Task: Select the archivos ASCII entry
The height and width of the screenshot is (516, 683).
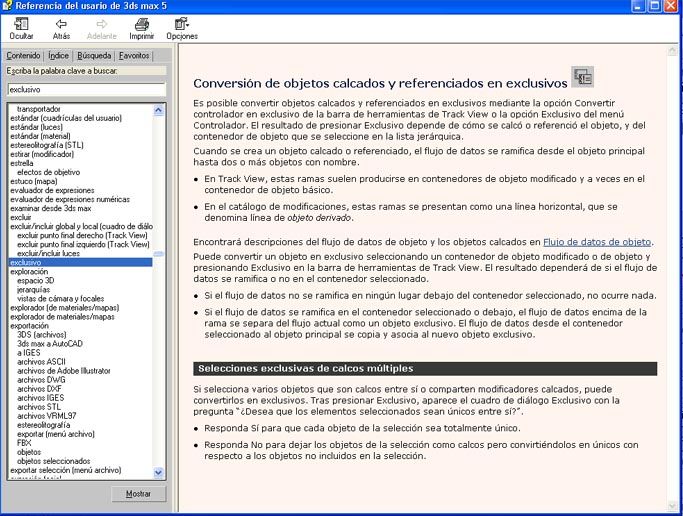Action: 41,362
